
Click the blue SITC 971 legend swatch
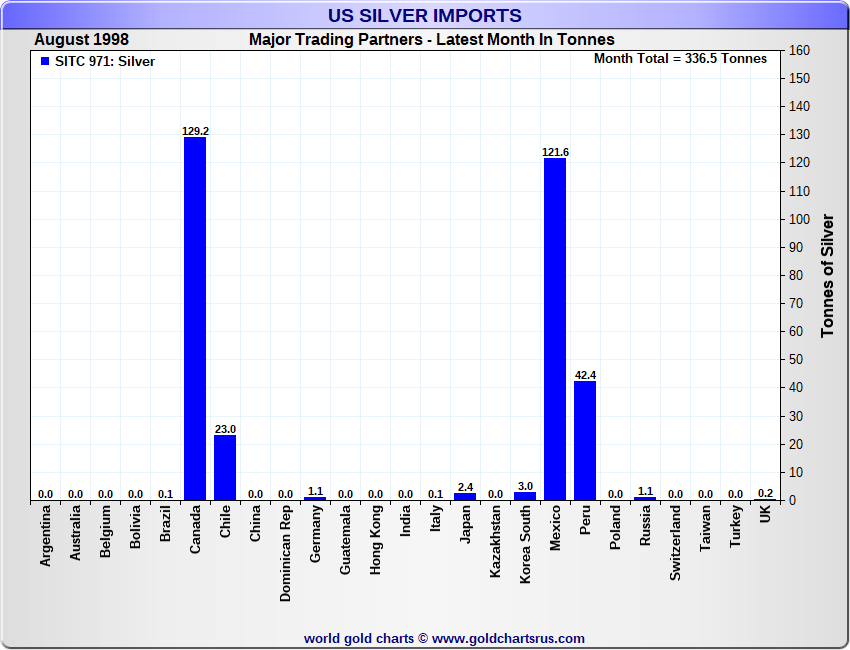coord(44,62)
